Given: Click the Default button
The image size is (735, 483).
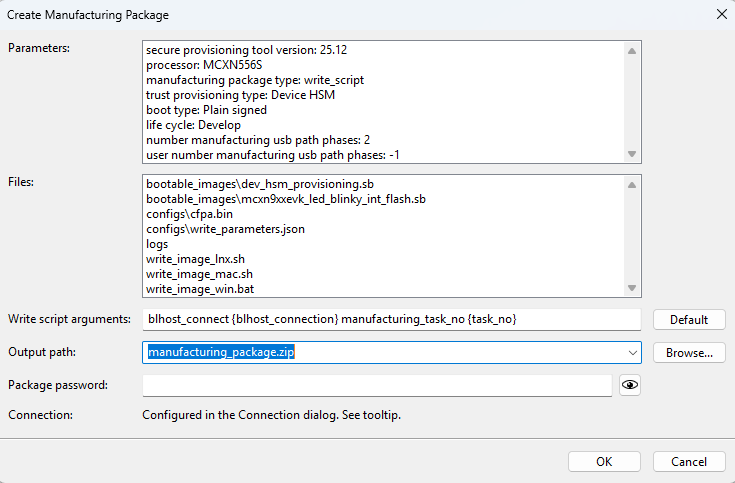Looking at the screenshot, I should pos(689,319).
